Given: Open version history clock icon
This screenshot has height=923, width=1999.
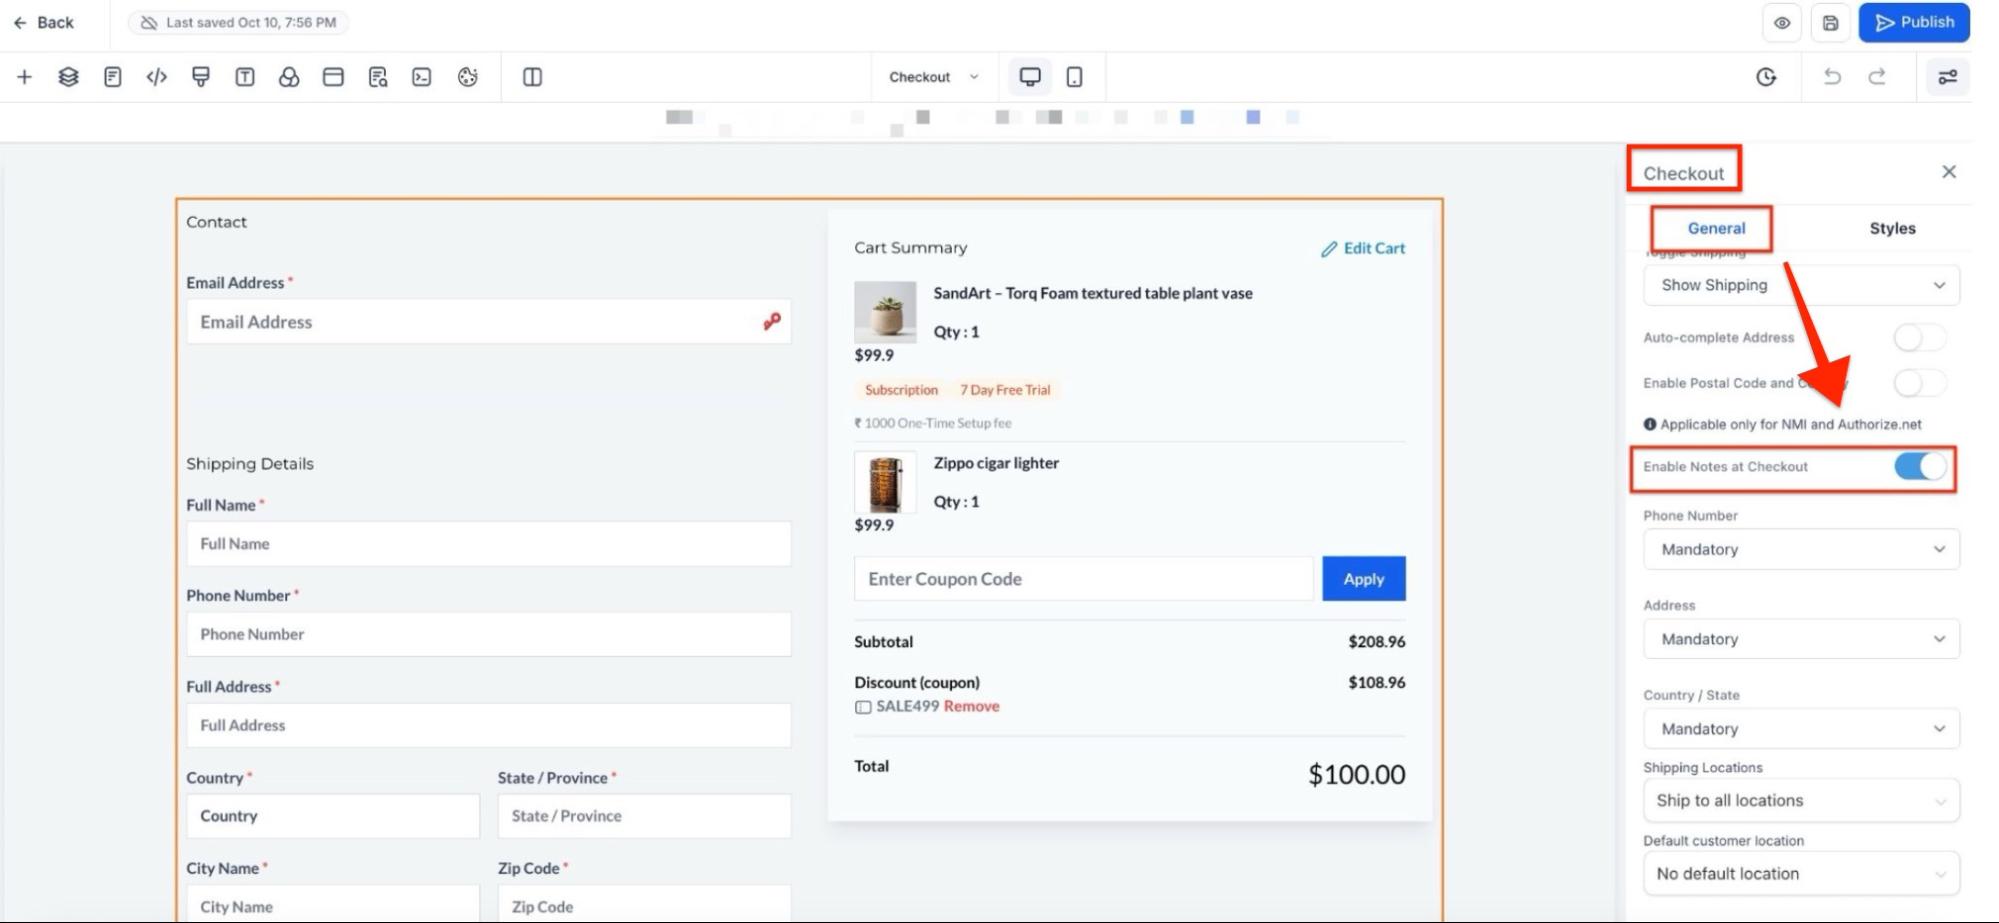Looking at the screenshot, I should 1766,77.
